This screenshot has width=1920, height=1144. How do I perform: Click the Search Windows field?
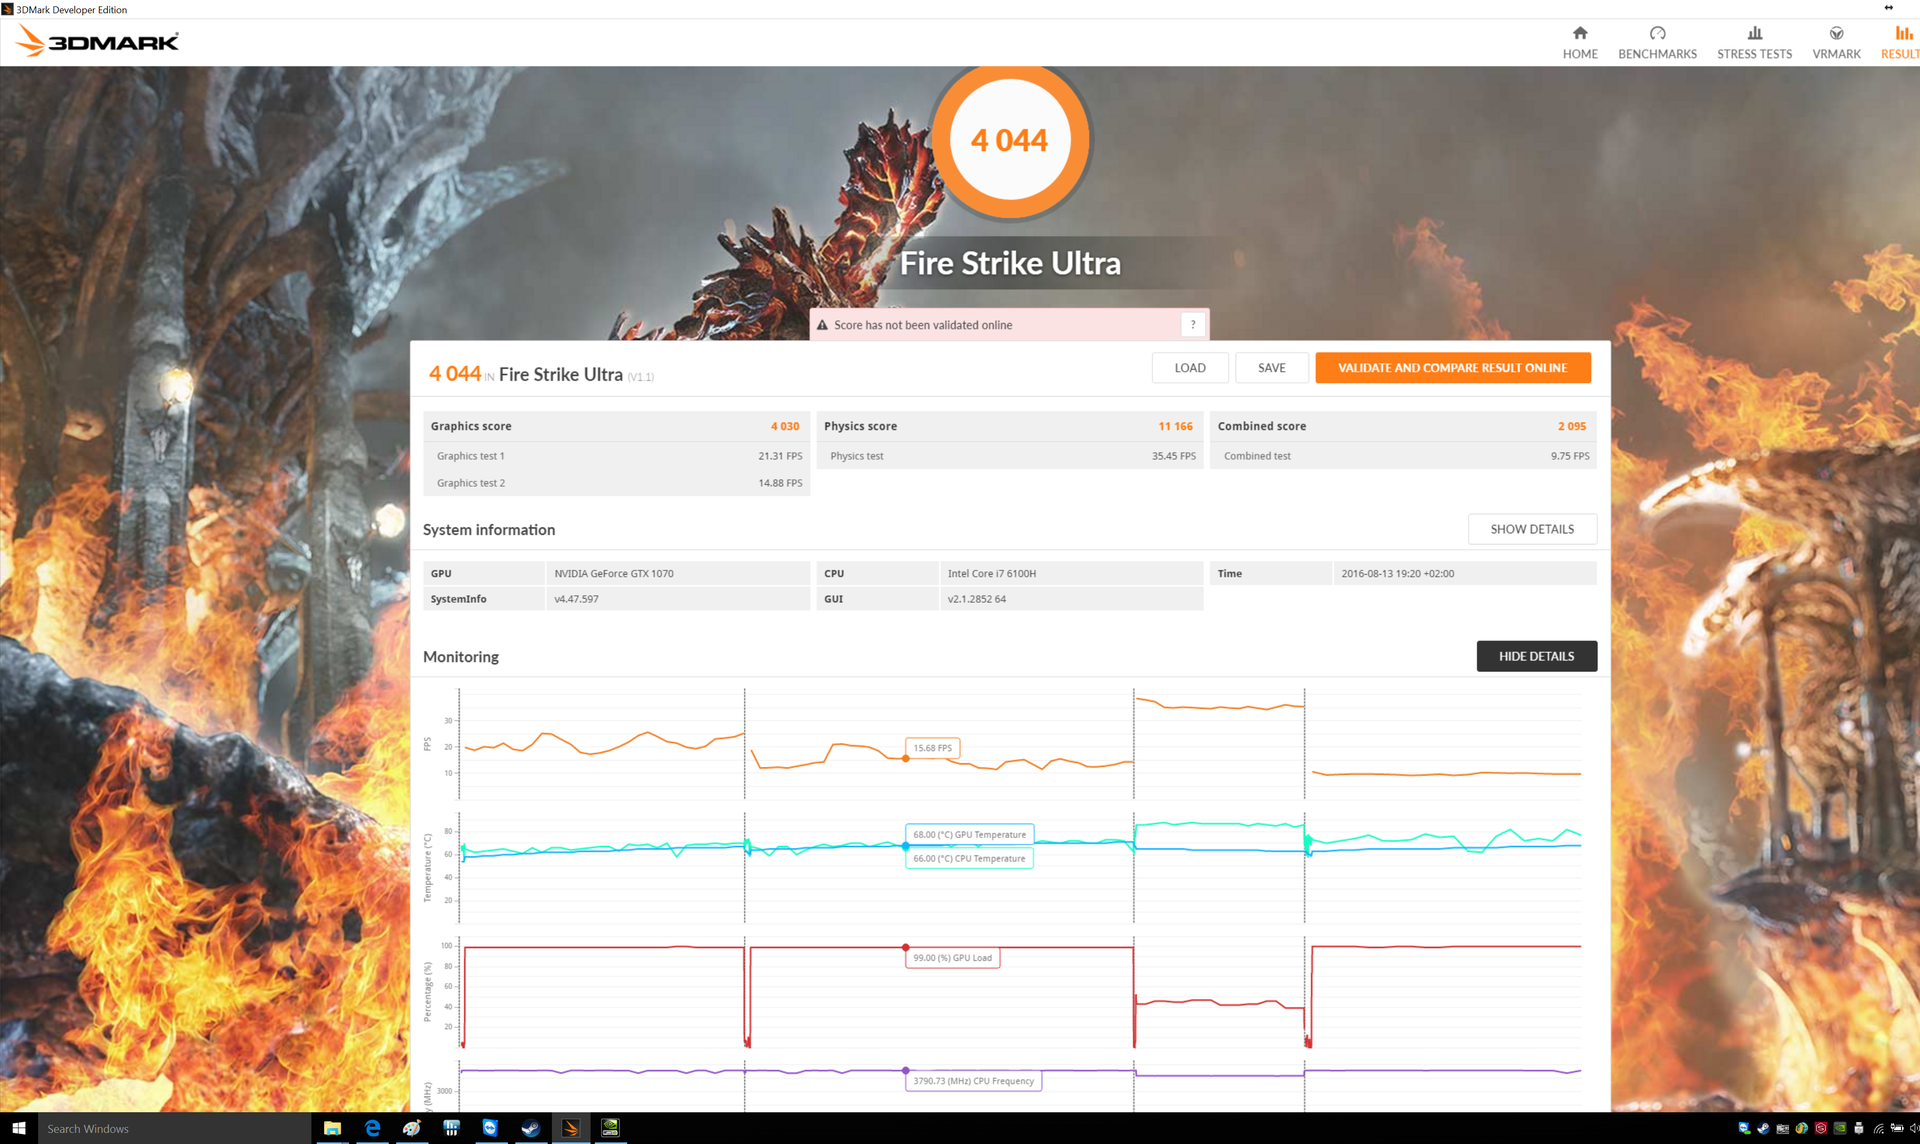pyautogui.click(x=170, y=1128)
